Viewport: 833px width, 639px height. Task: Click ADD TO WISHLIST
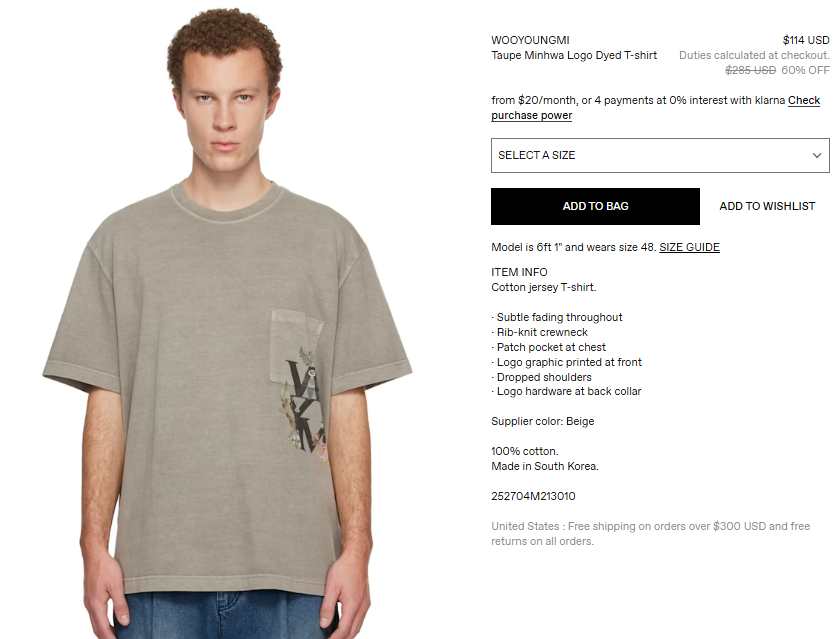pos(767,206)
